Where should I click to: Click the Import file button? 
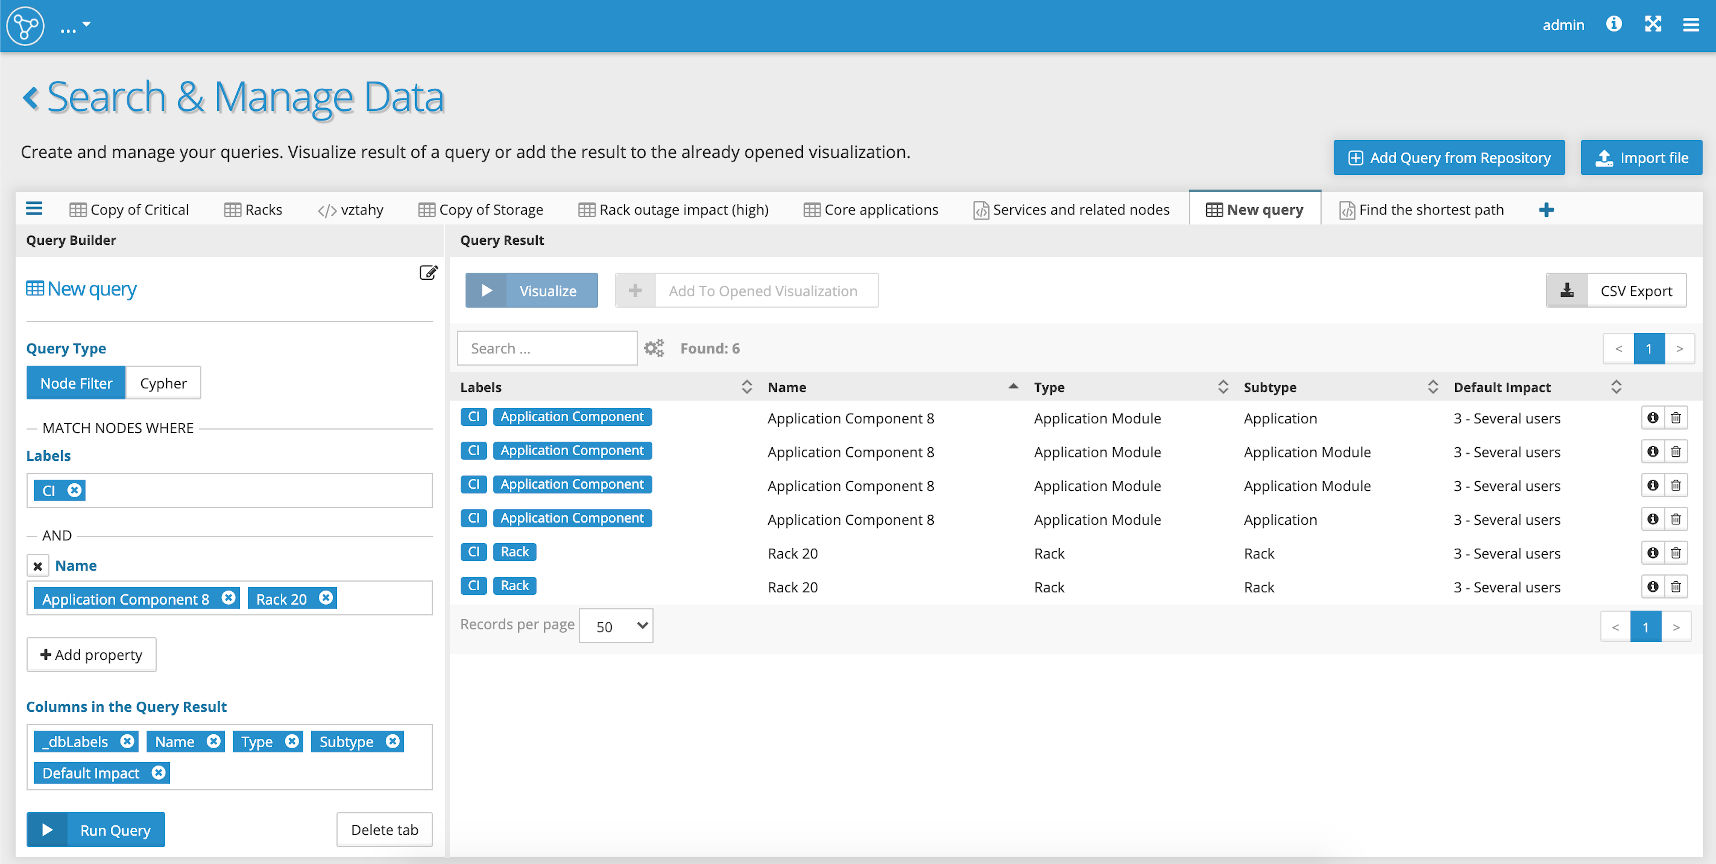click(1641, 158)
